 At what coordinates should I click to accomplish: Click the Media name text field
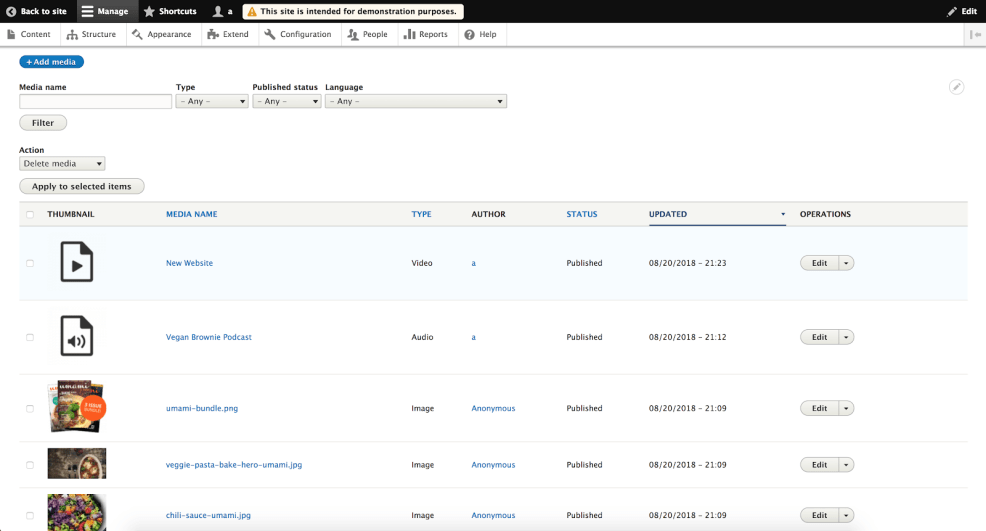(x=95, y=101)
